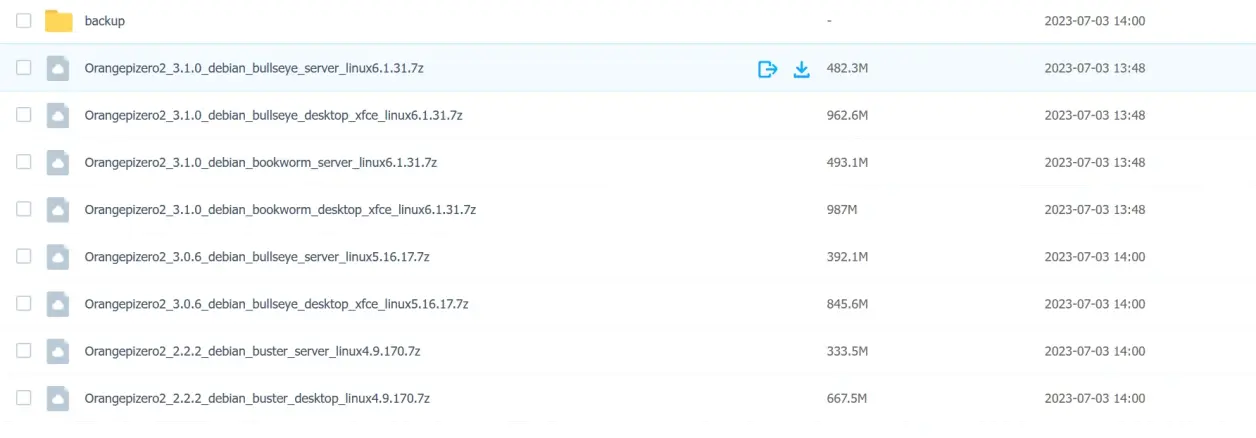Click the 392.1M file size value
Image resolution: width=1256 pixels, height=438 pixels.
coord(847,257)
